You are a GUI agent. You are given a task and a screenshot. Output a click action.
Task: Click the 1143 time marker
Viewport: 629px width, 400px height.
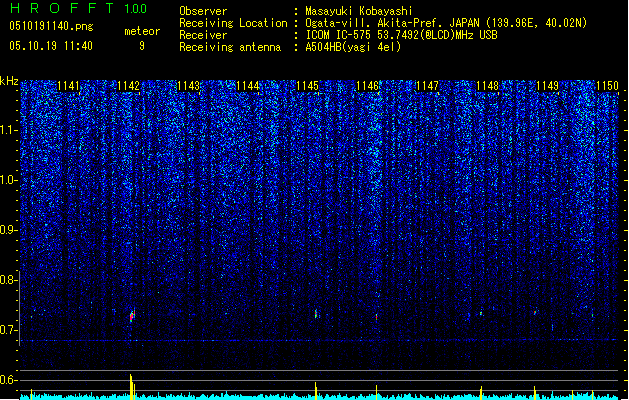188,86
